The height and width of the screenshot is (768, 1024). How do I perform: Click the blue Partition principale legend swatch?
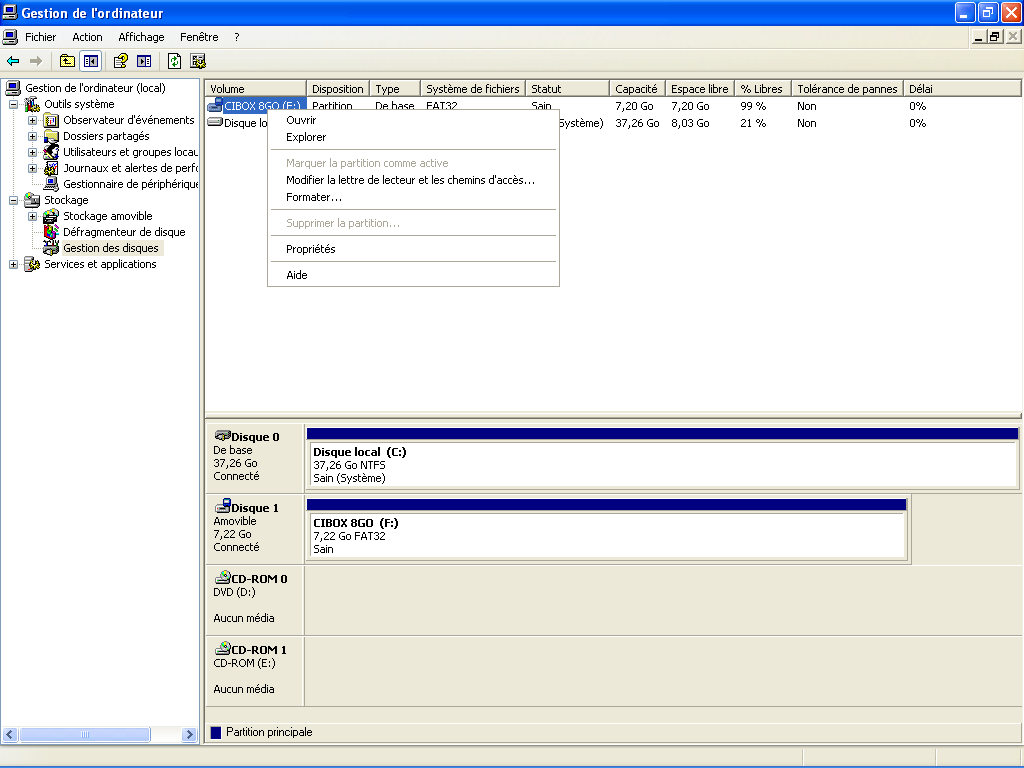[x=216, y=732]
